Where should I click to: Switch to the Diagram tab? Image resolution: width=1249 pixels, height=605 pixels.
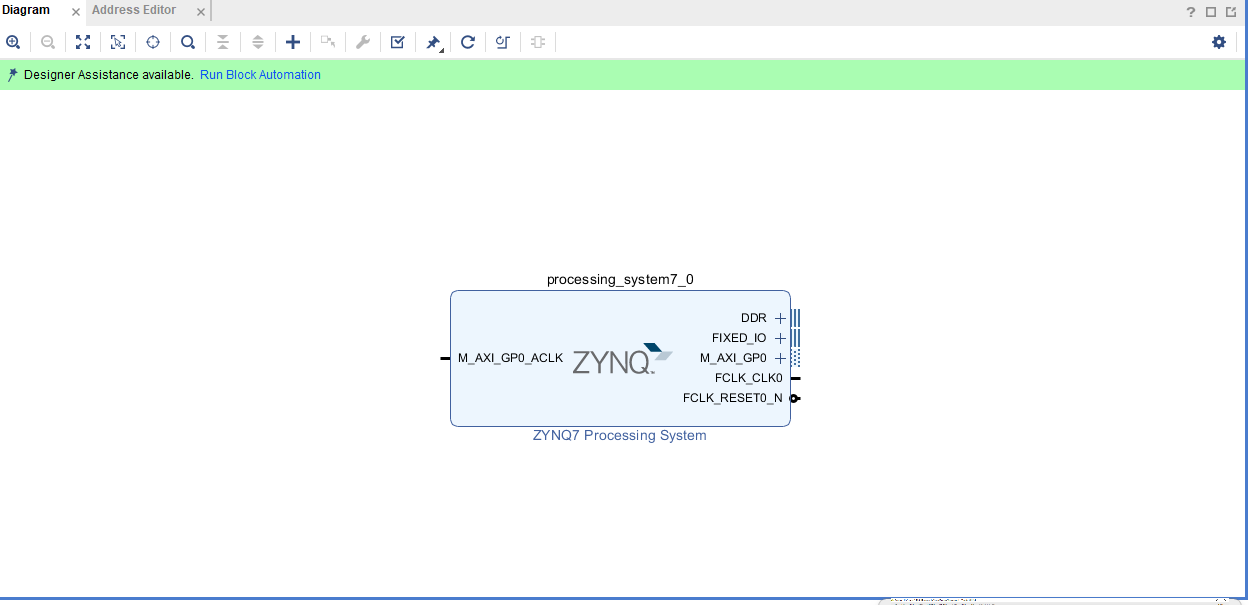pyautogui.click(x=26, y=10)
